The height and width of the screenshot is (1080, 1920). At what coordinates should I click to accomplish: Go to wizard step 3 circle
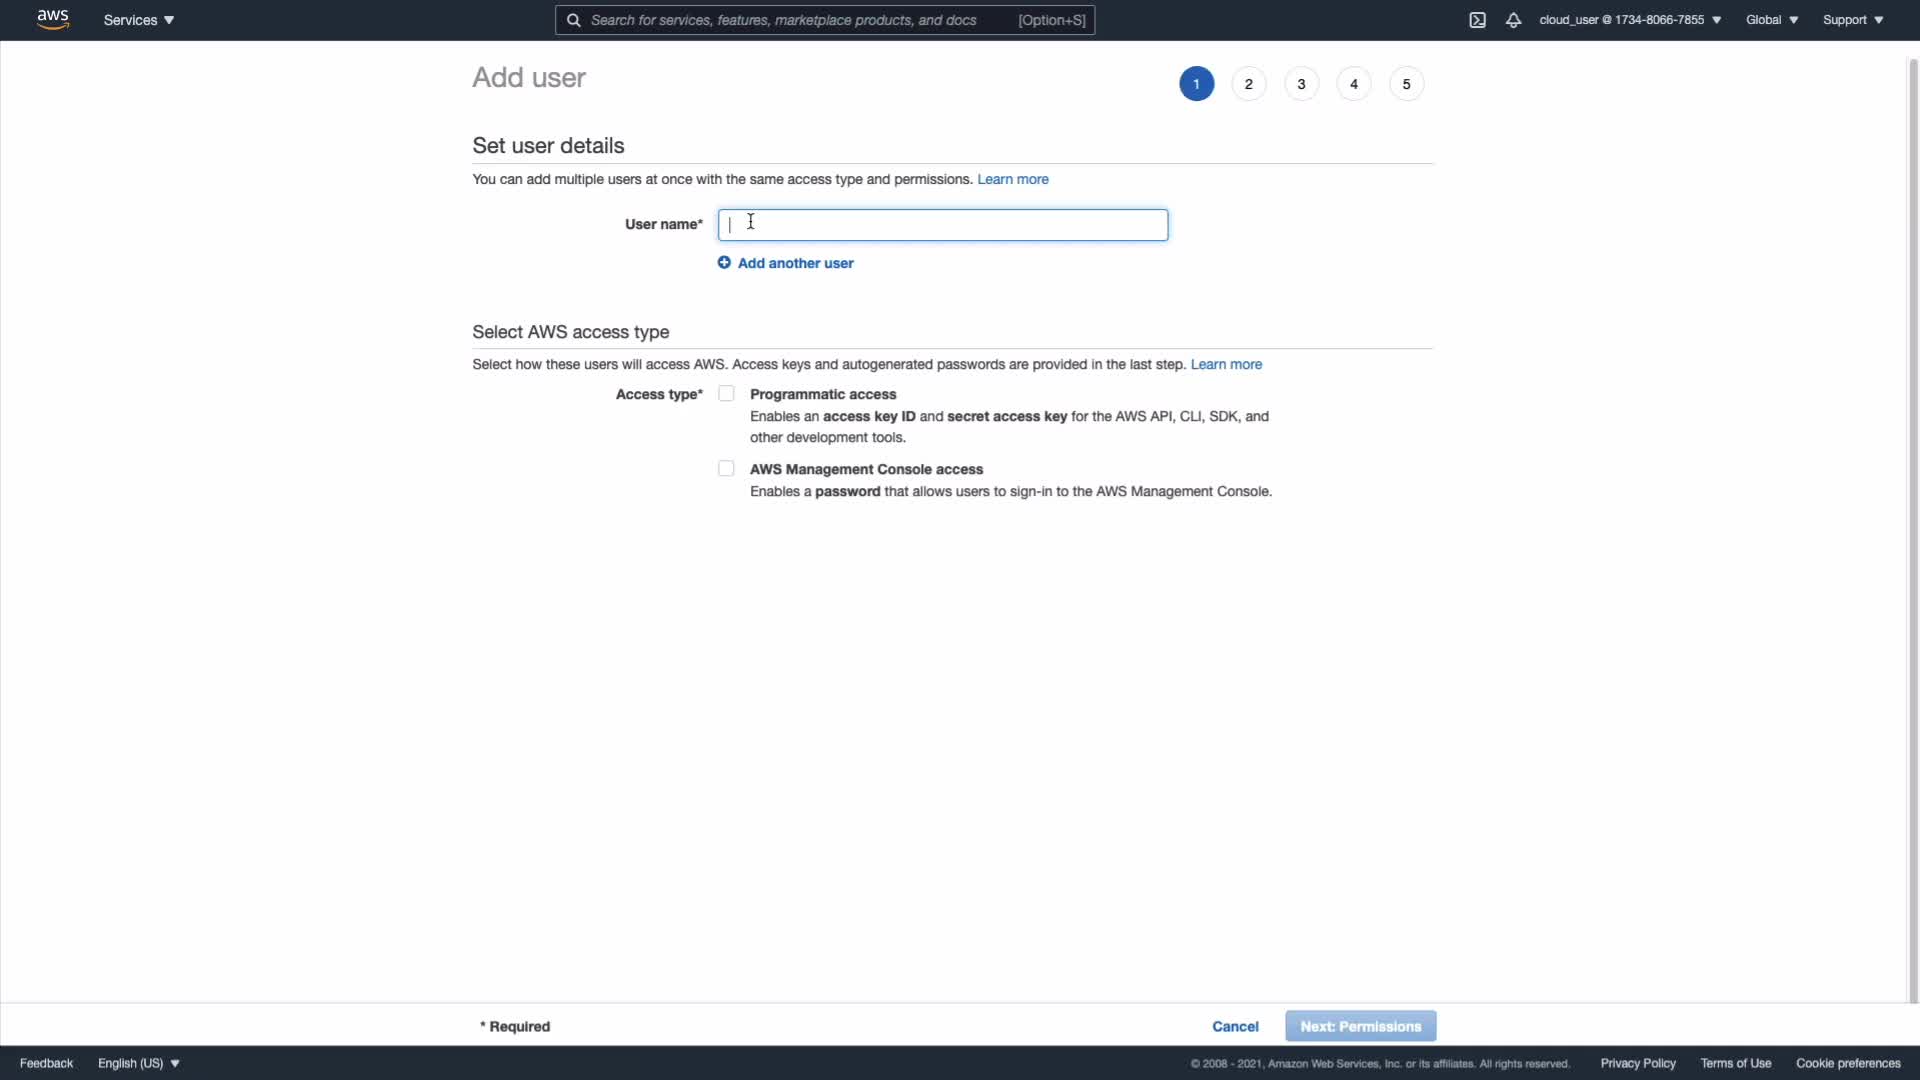1301,84
